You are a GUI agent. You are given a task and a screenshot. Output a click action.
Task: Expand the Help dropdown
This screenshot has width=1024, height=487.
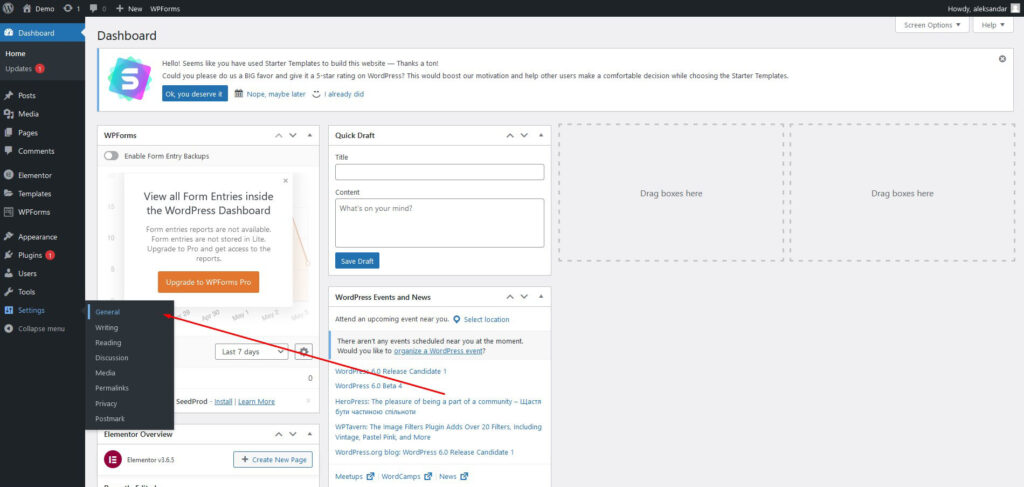pos(993,25)
